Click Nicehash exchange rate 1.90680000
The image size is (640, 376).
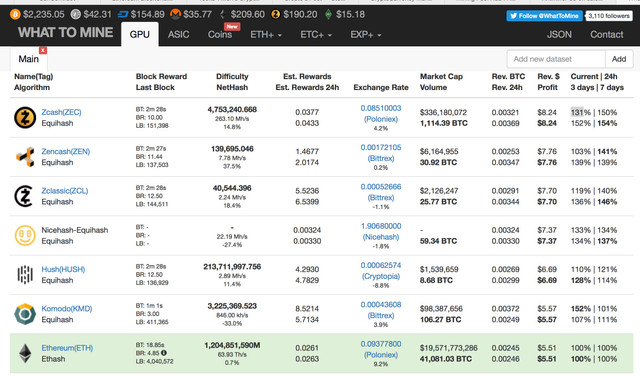pyautogui.click(x=381, y=226)
